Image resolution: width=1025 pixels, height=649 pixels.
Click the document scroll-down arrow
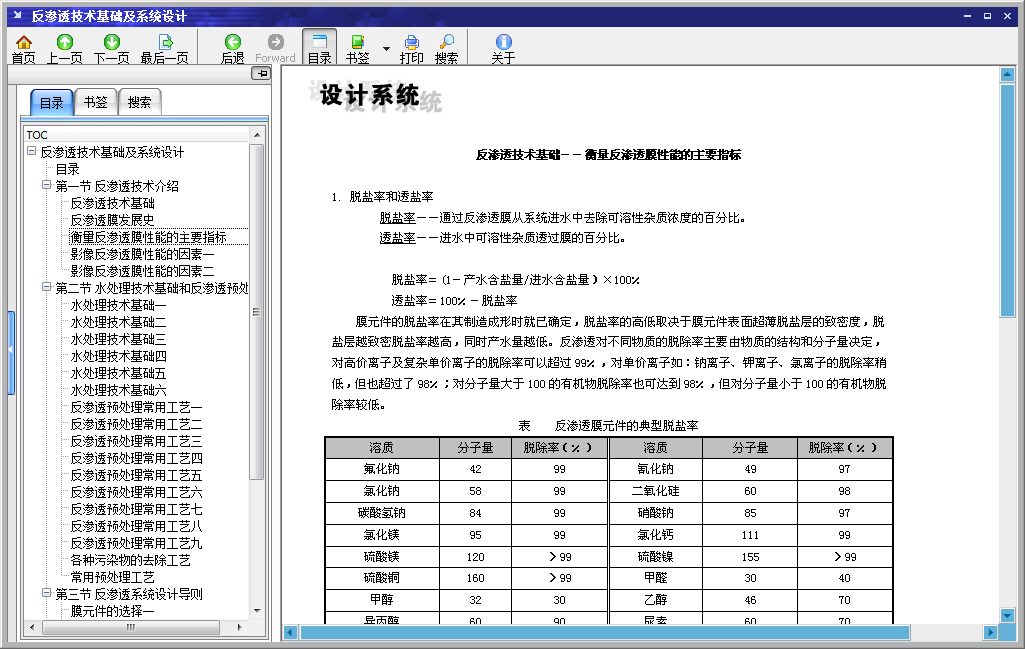(1007, 615)
